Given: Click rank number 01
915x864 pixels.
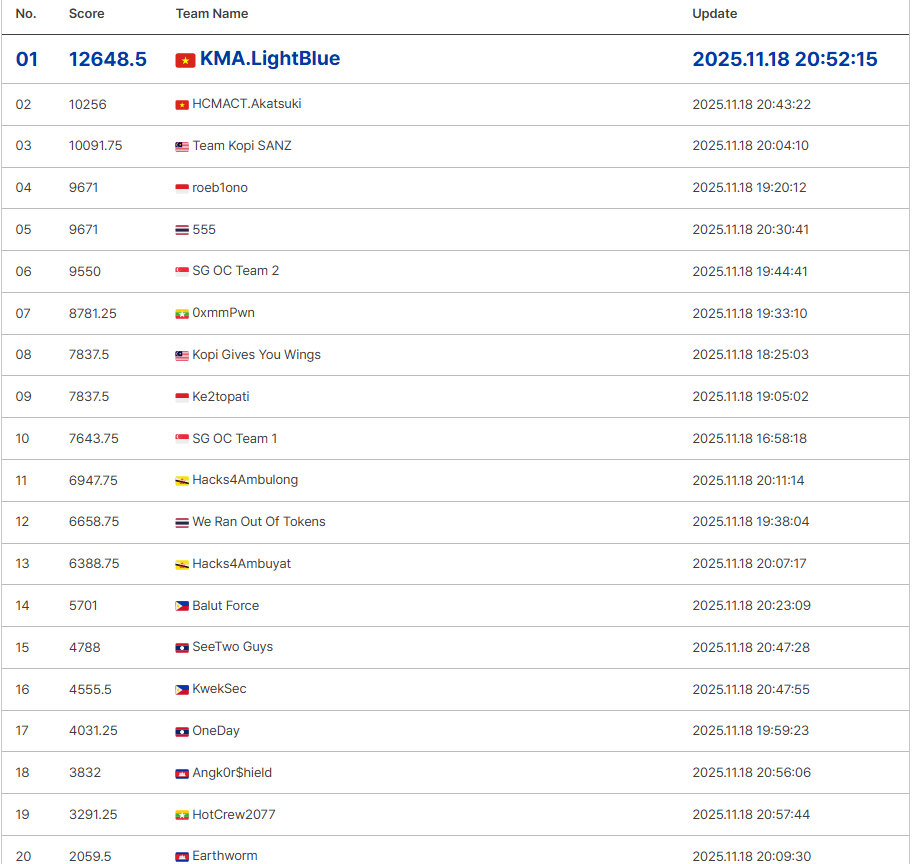Looking at the screenshot, I should click(x=27, y=59).
